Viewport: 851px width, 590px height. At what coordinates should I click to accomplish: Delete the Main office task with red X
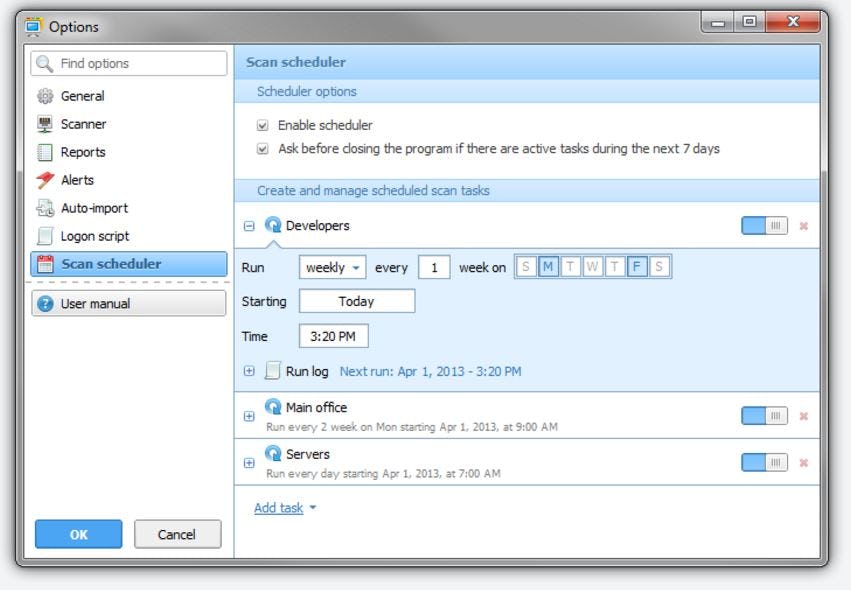click(x=804, y=416)
